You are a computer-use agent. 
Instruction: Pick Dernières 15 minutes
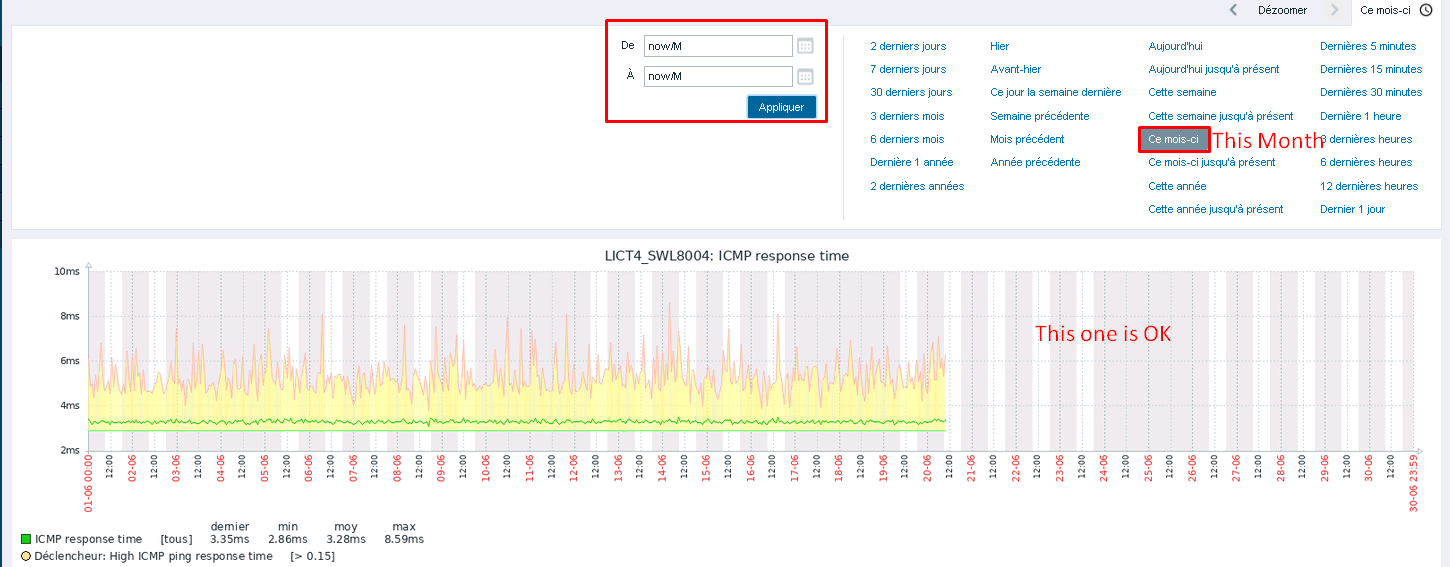(1371, 69)
